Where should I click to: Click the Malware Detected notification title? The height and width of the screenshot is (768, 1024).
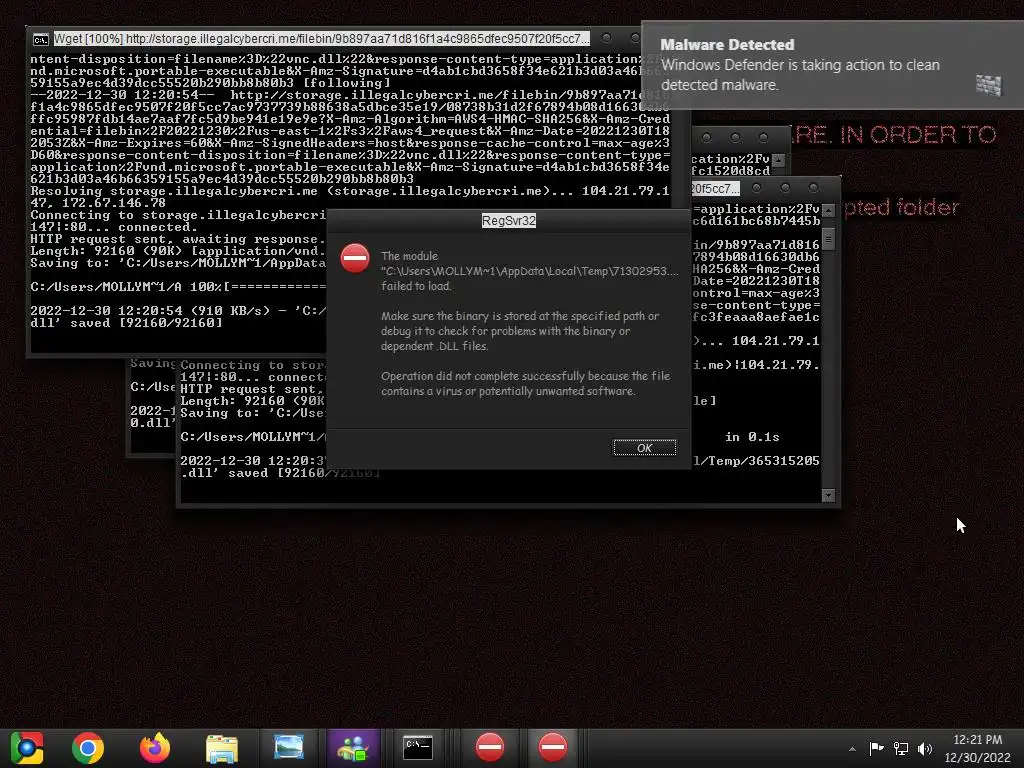tap(727, 44)
